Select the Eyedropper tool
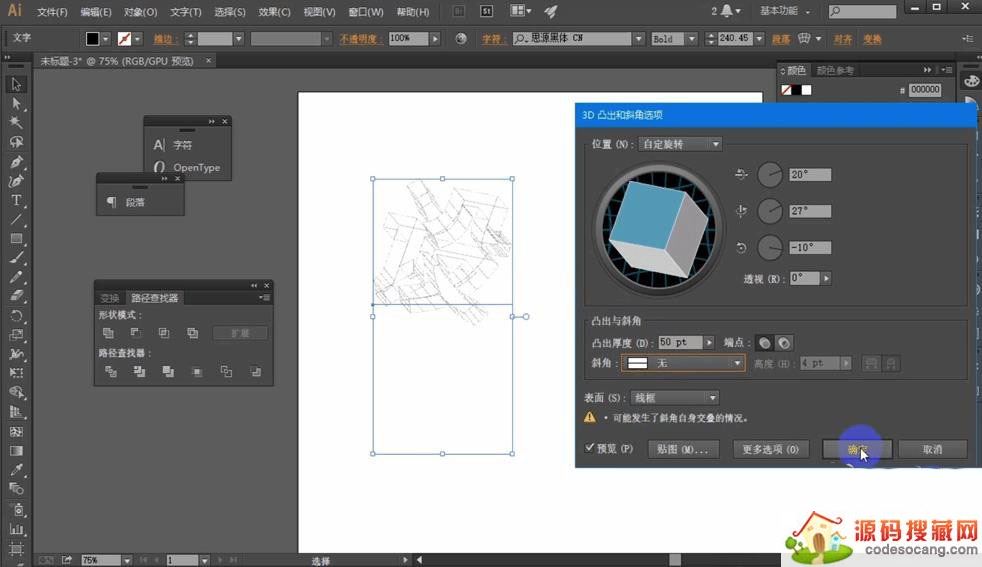Viewport: 982px width, 567px height. [x=16, y=469]
